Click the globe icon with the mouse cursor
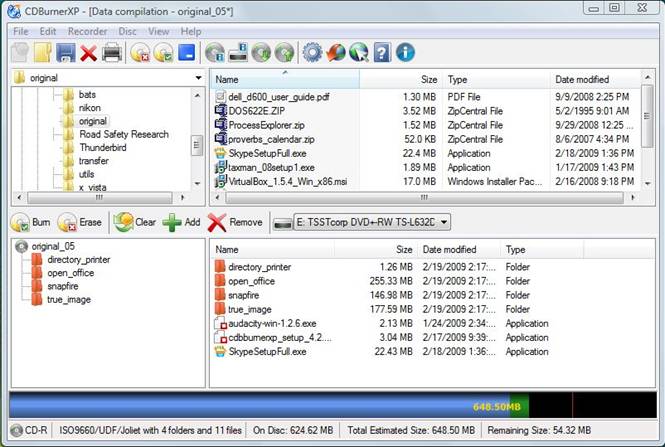The image size is (665, 447). pyautogui.click(x=359, y=53)
